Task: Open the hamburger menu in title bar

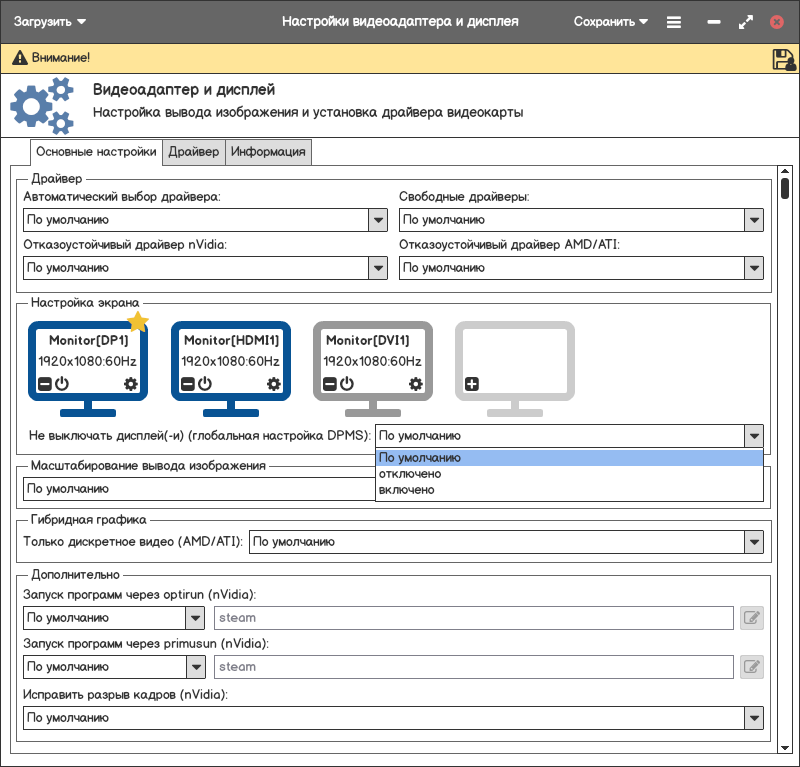Action: (674, 22)
